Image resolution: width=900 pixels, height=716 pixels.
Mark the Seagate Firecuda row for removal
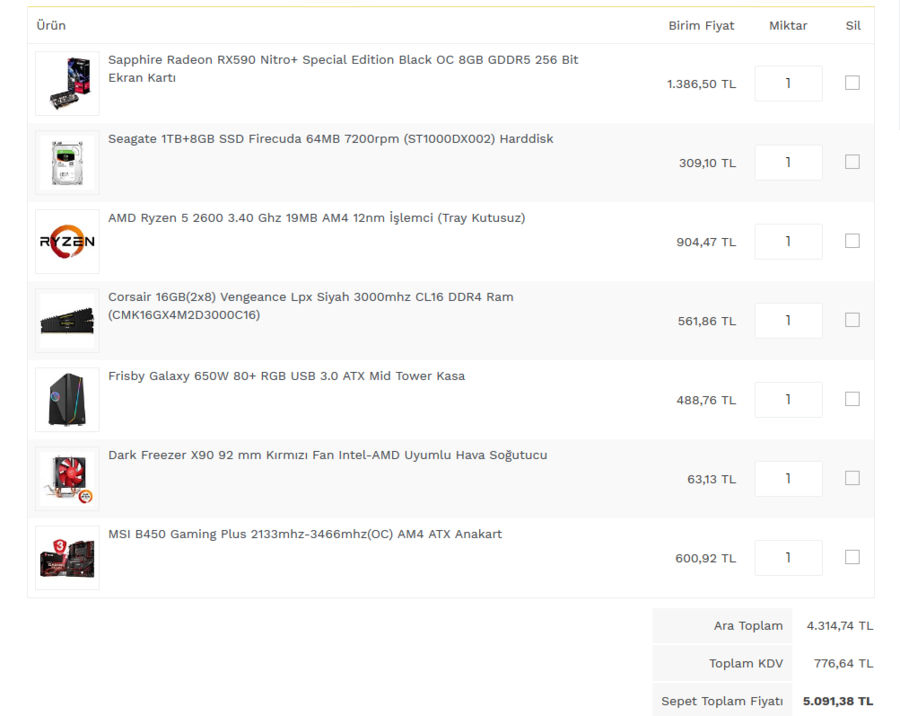tap(852, 162)
